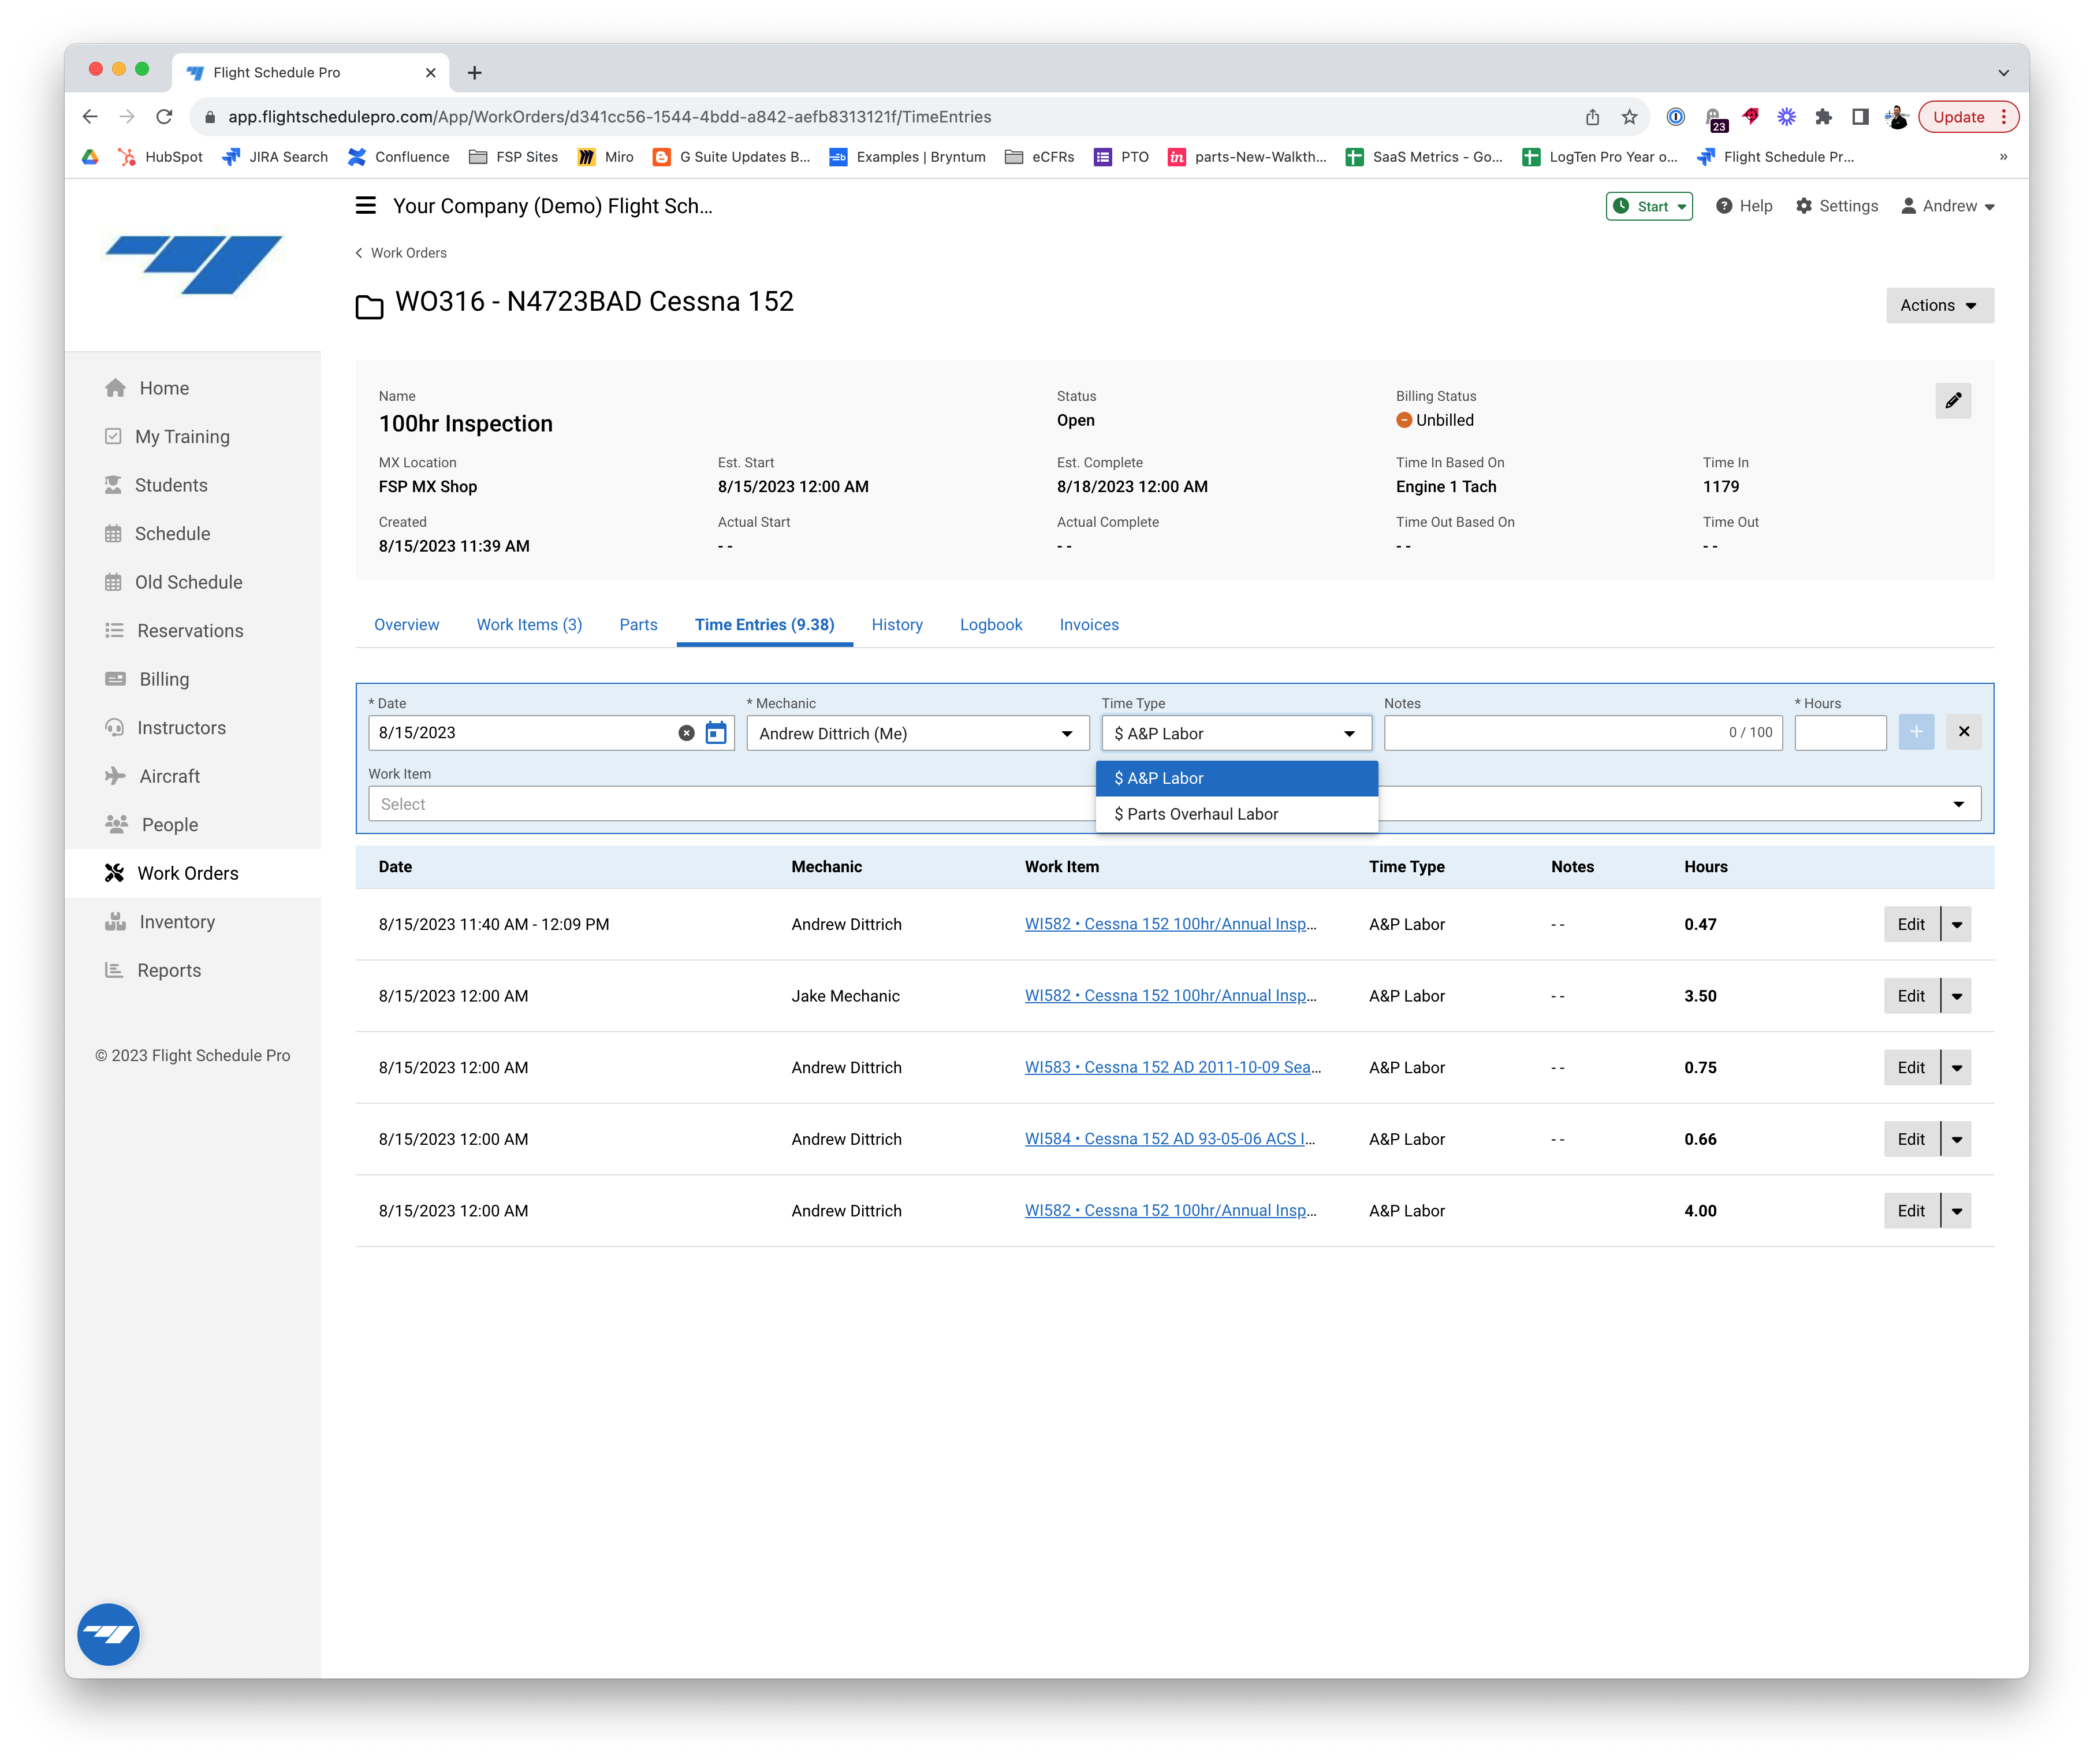This screenshot has width=2094, height=1764.
Task: Go back to Work Orders breadcrumb
Action: pyautogui.click(x=401, y=252)
